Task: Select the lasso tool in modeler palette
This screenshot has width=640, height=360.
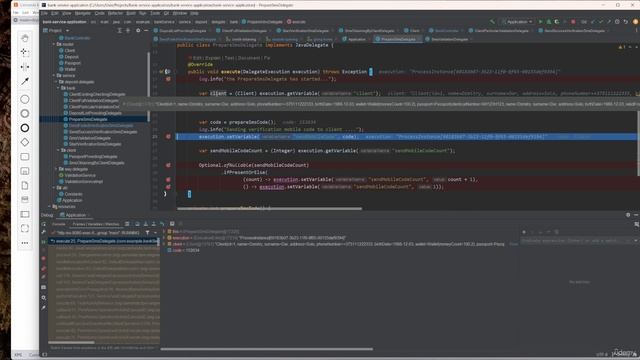Action: (x=25, y=52)
